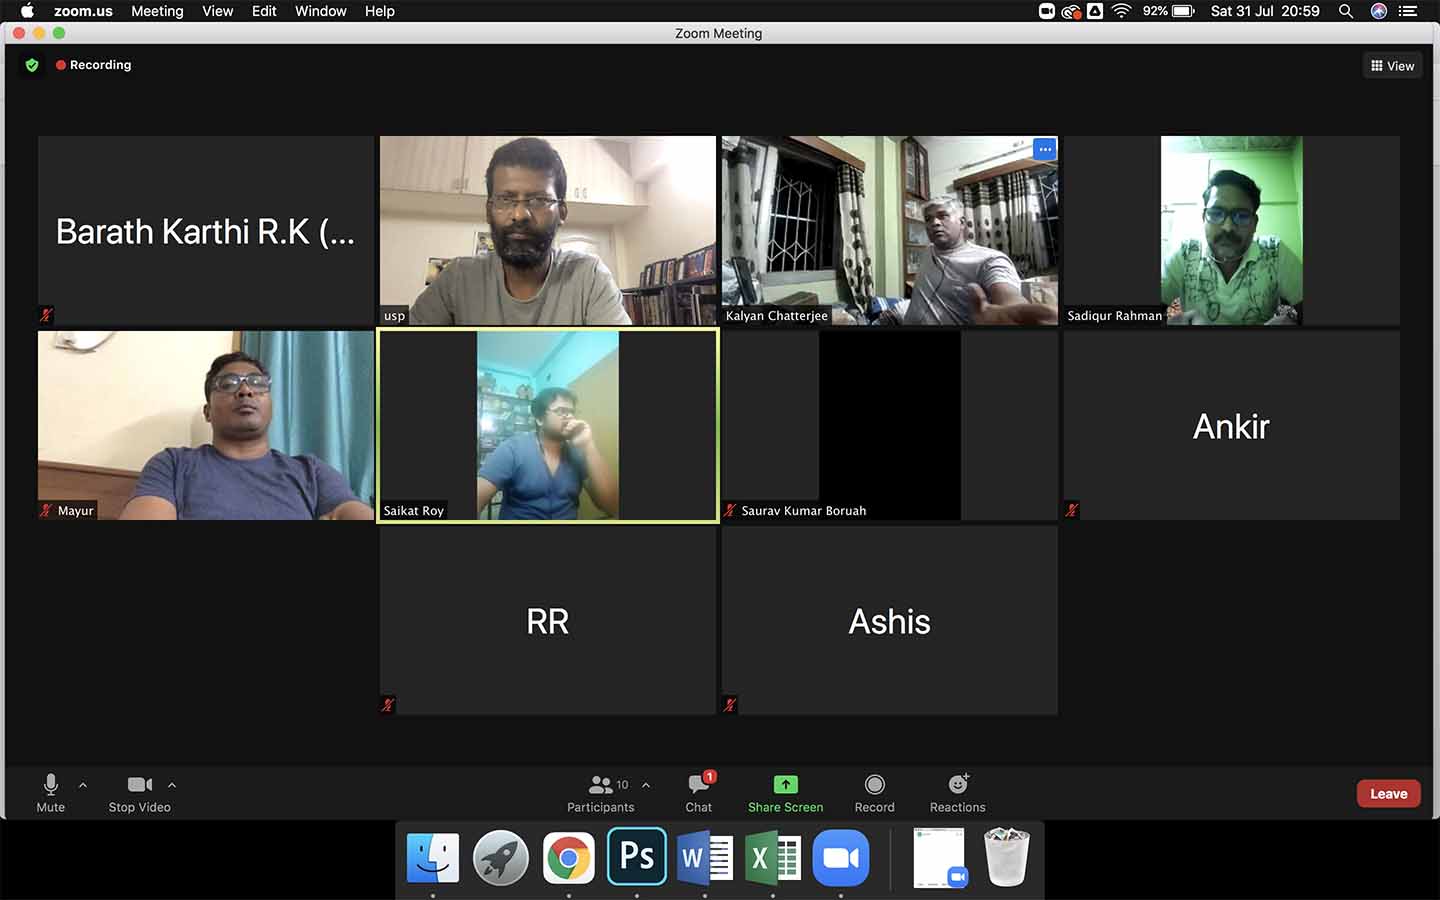
Task: Open the Chat panel icon
Action: pos(698,786)
